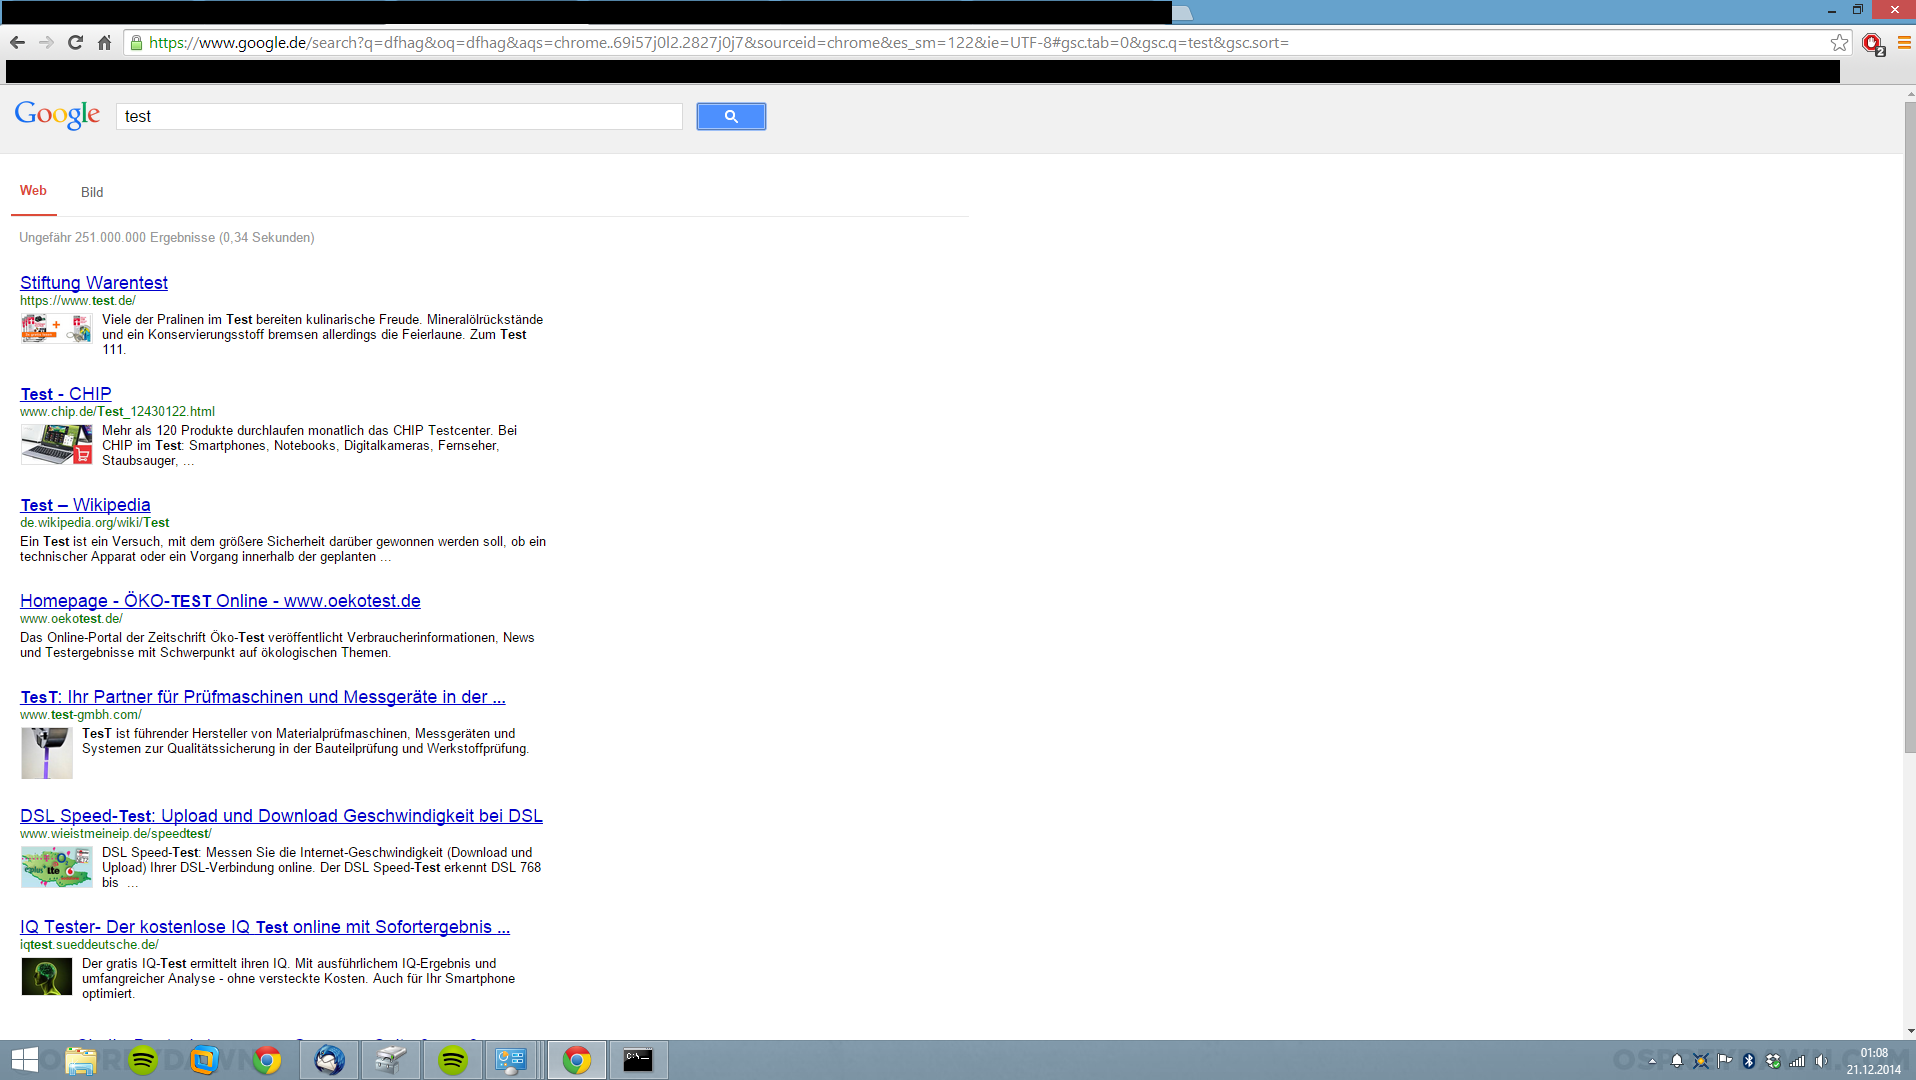
Task: Open the browser home page icon
Action: [x=104, y=42]
